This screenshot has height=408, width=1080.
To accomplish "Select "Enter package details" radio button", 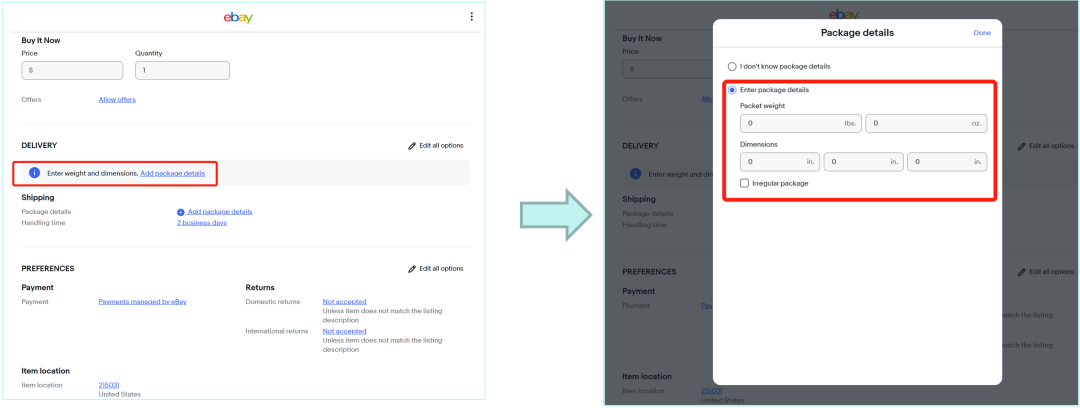I will click(x=732, y=90).
